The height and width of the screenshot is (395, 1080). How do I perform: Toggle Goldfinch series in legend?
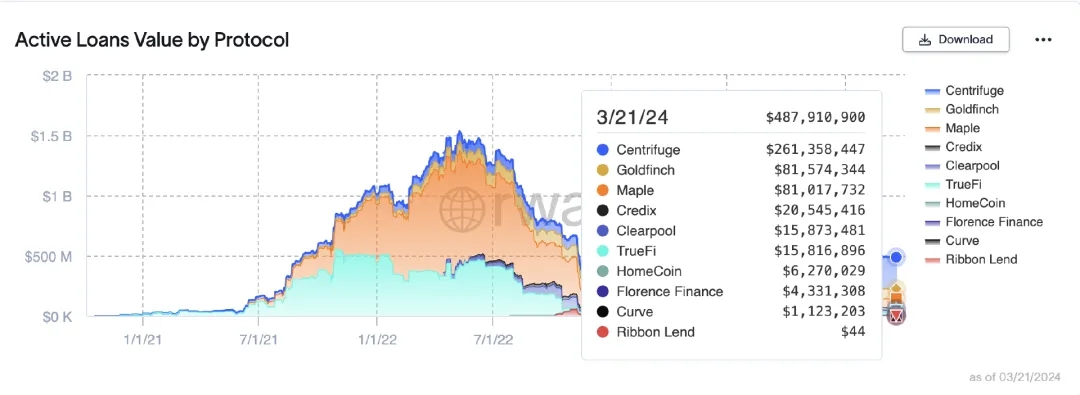[x=962, y=109]
